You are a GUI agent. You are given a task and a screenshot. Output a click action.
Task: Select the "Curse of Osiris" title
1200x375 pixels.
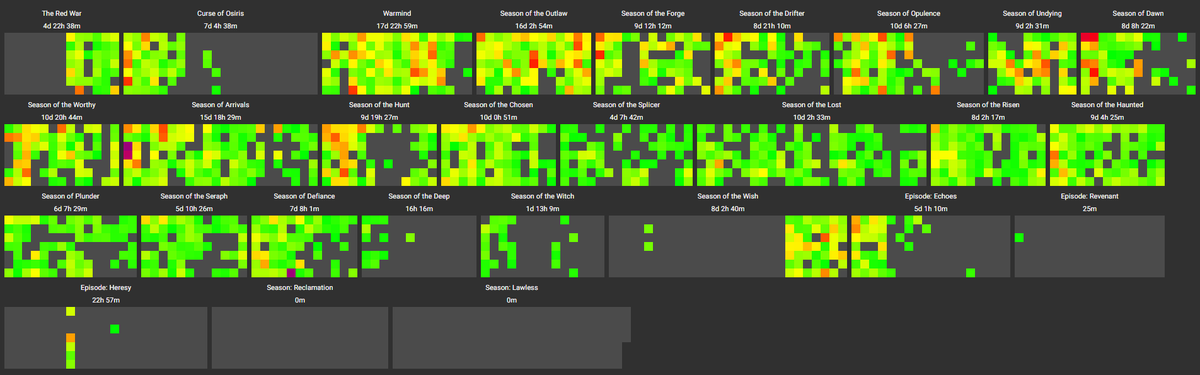[x=219, y=13]
